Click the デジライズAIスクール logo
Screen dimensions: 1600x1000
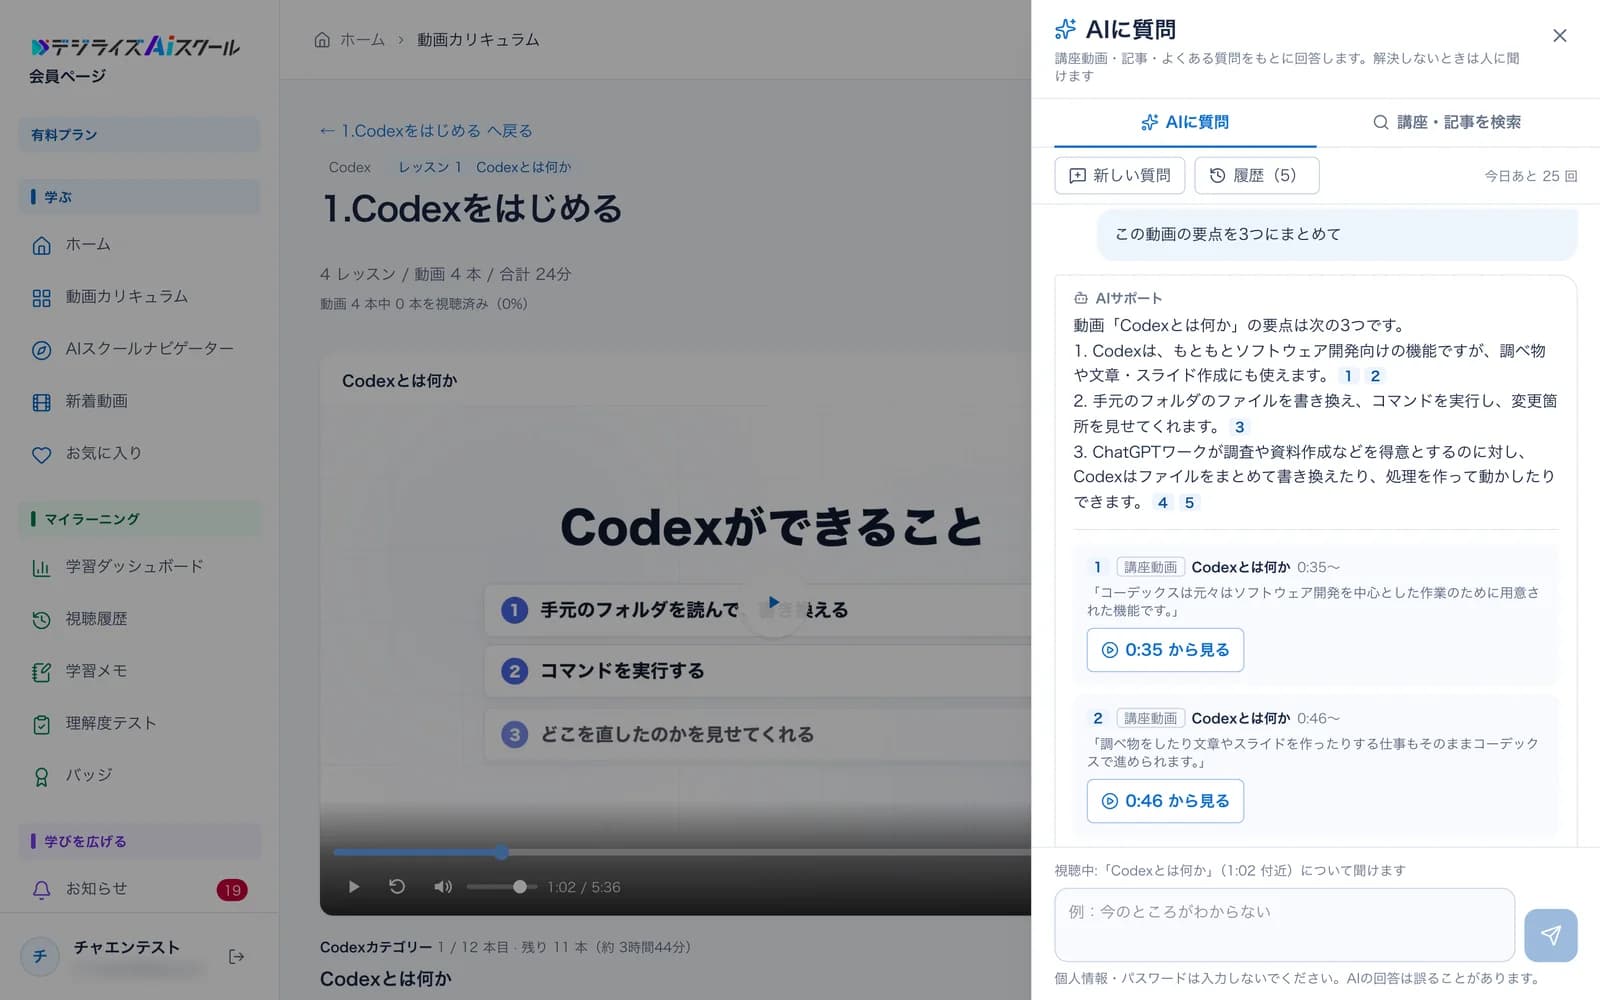point(135,47)
